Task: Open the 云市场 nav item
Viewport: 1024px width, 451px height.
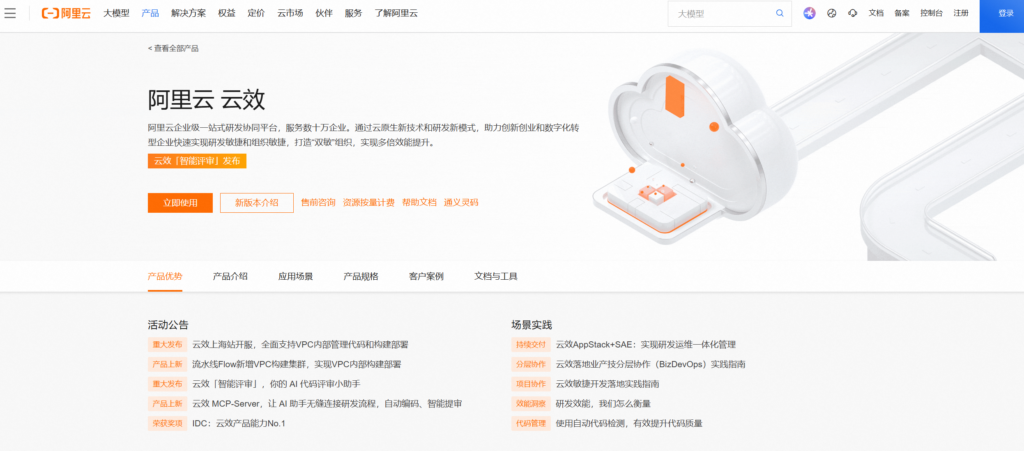Action: pos(290,13)
